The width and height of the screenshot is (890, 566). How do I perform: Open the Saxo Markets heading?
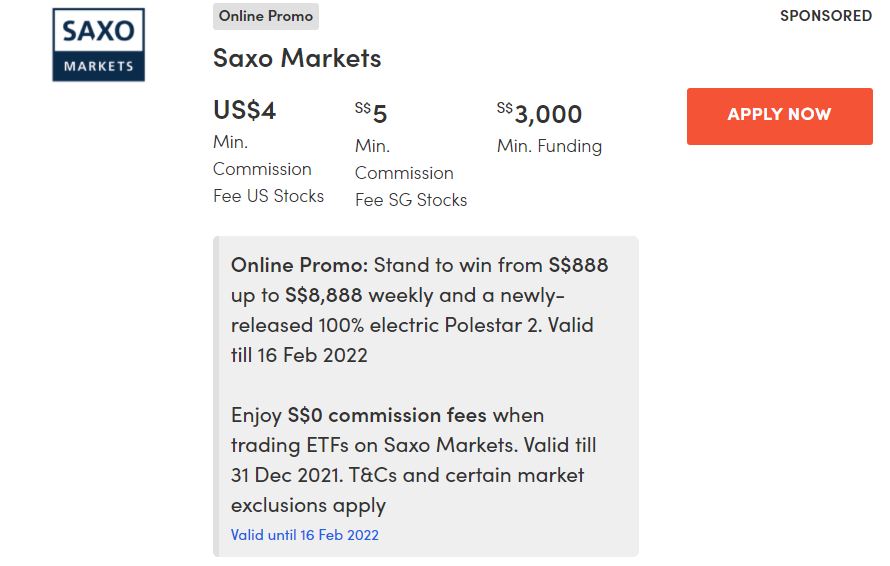coord(297,58)
